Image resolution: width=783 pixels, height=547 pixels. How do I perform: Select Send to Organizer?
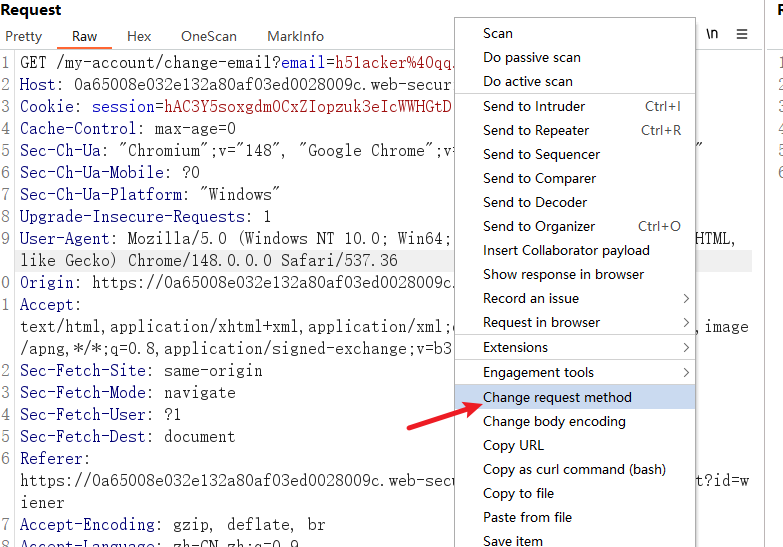click(575, 226)
